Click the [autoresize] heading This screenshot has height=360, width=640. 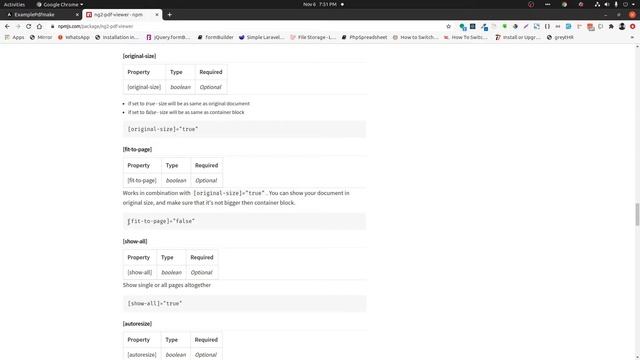point(137,324)
